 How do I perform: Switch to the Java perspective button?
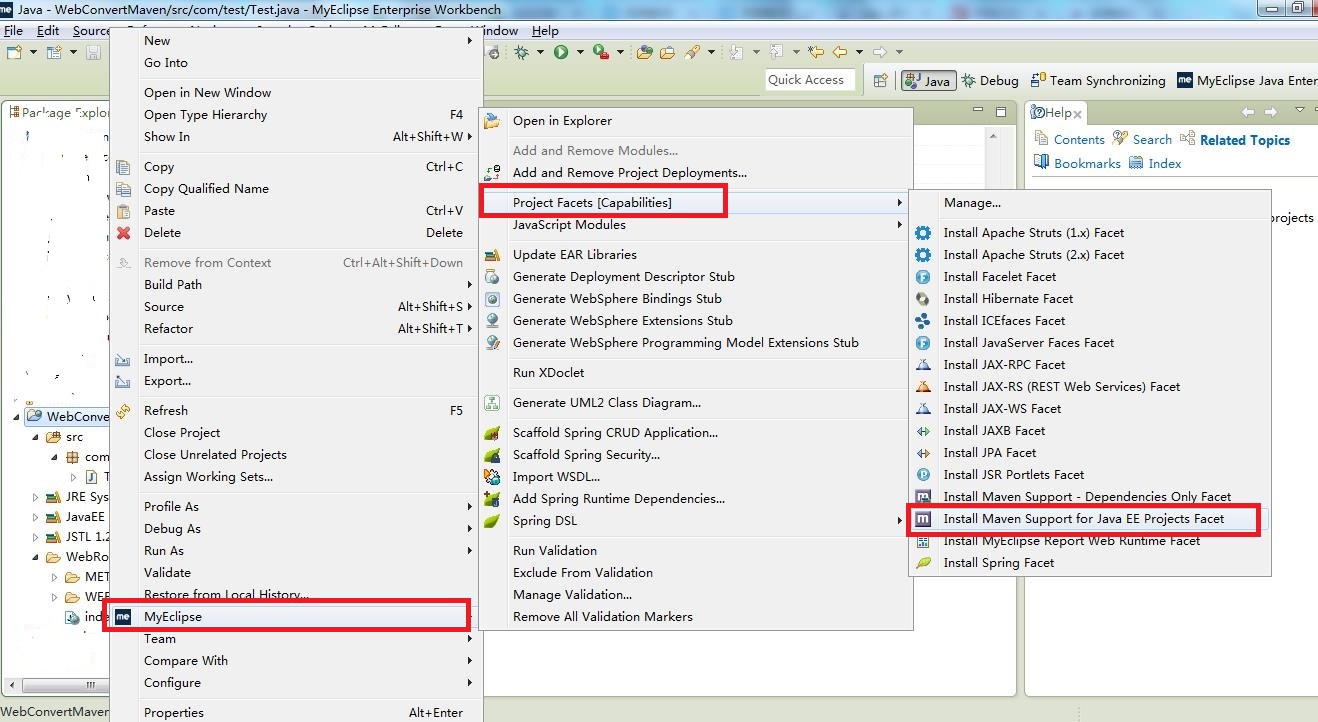pyautogui.click(x=927, y=81)
